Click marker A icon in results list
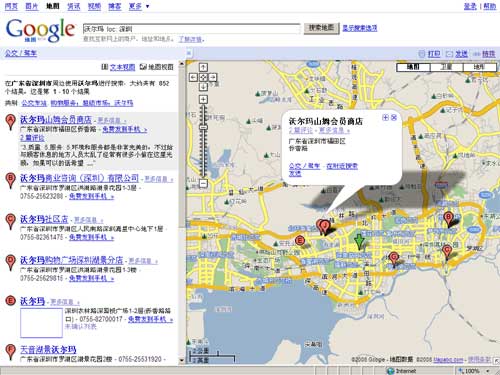Image resolution: width=500 pixels, height=375 pixels. (11, 122)
